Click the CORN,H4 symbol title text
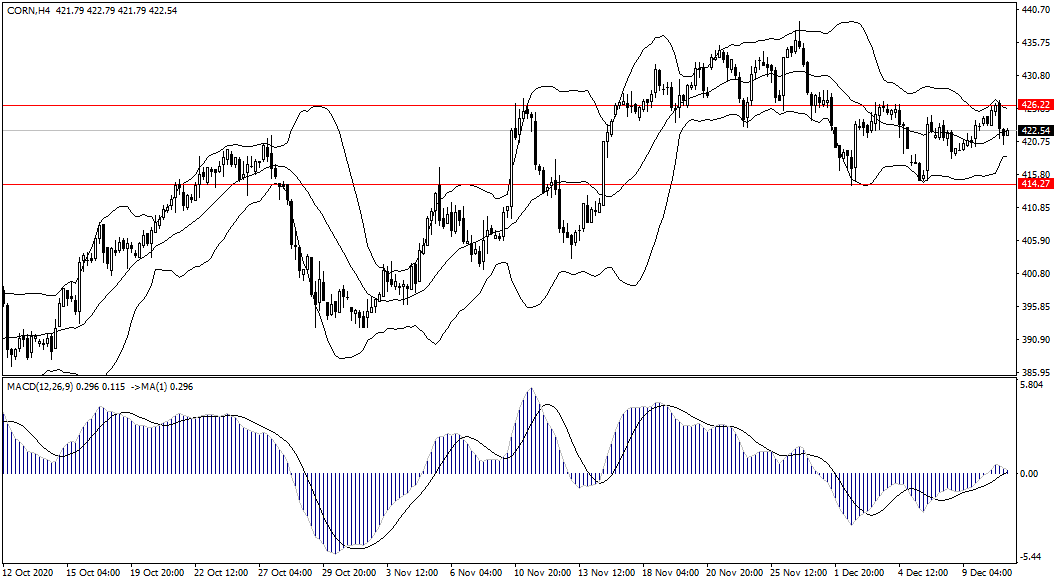 [x=29, y=11]
